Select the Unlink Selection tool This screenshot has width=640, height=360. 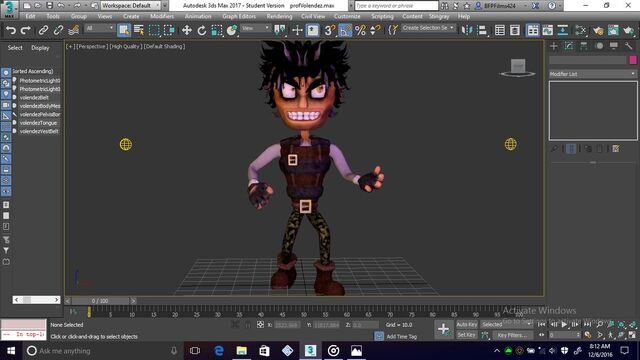58,30
